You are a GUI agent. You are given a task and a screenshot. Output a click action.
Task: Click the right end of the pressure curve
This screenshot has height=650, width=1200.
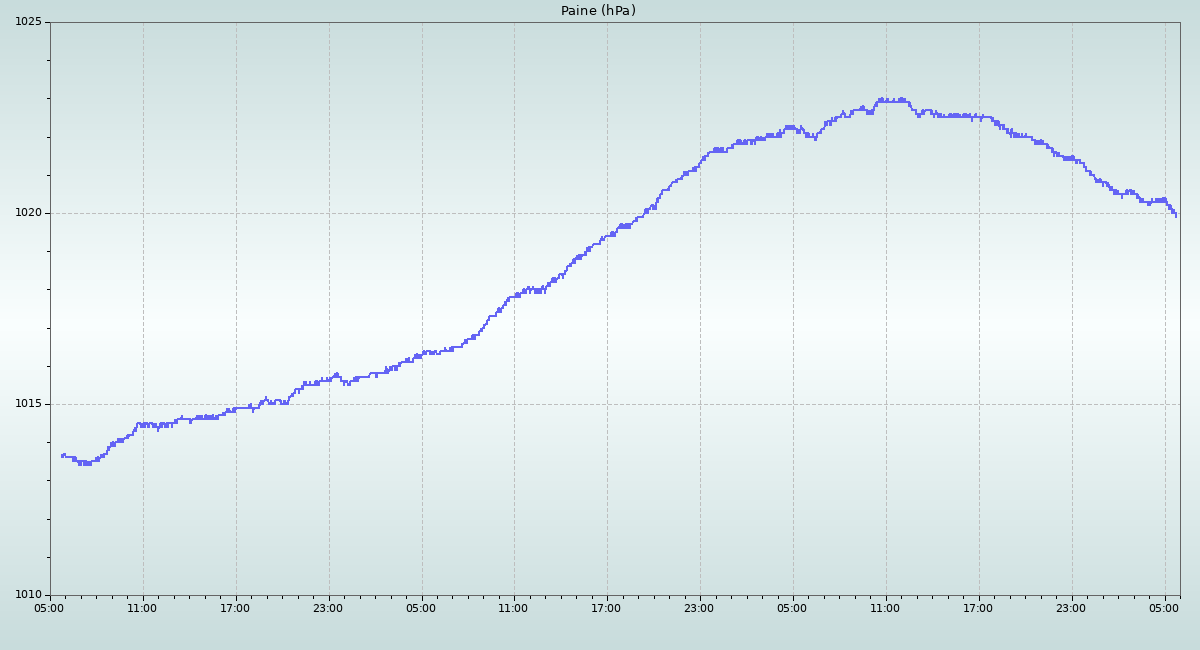pyautogui.click(x=1176, y=214)
